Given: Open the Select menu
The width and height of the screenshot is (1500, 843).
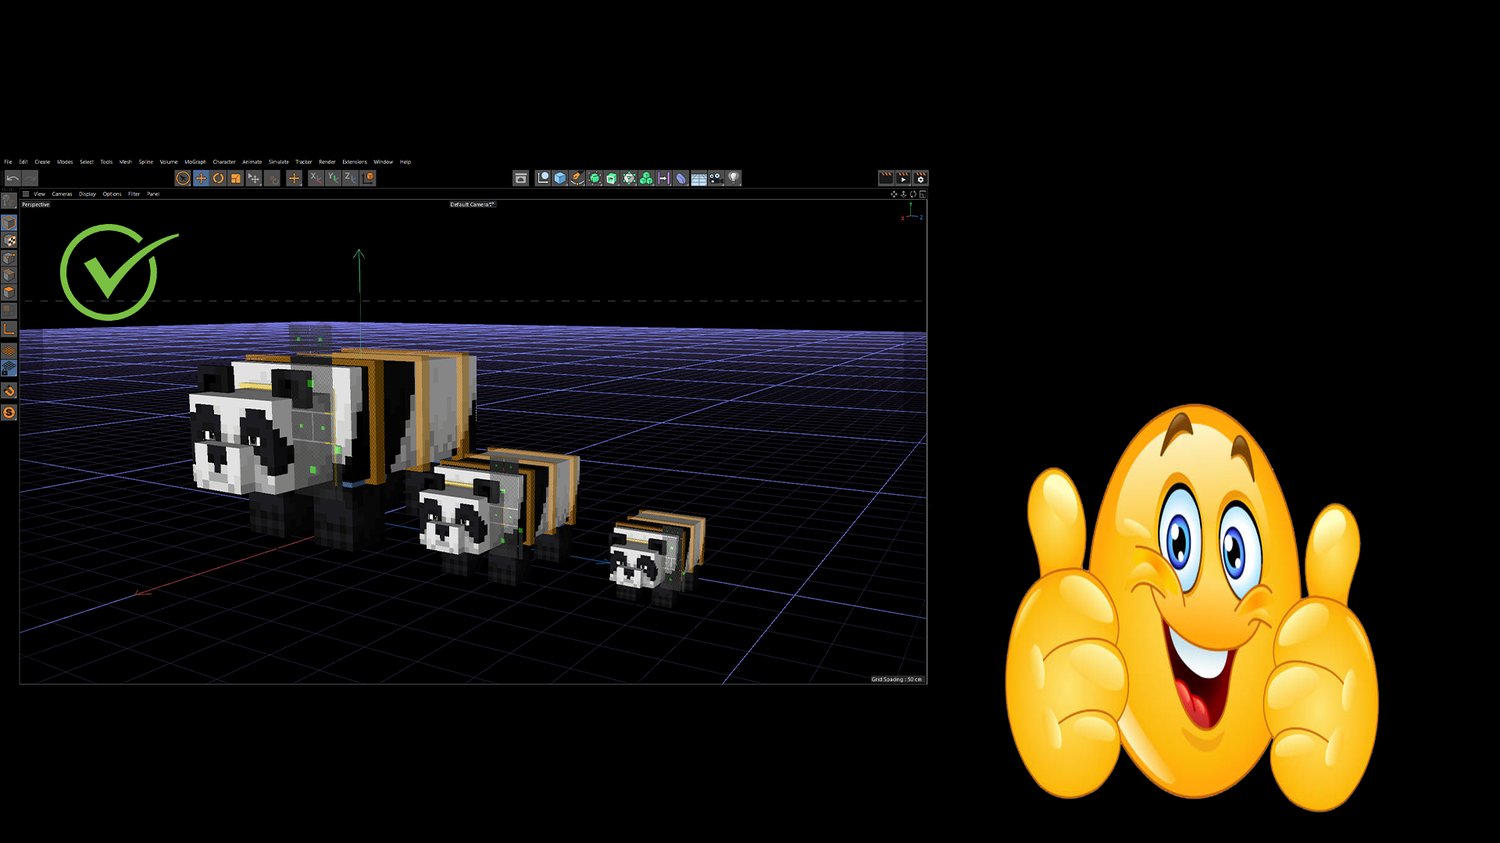Looking at the screenshot, I should (87, 162).
